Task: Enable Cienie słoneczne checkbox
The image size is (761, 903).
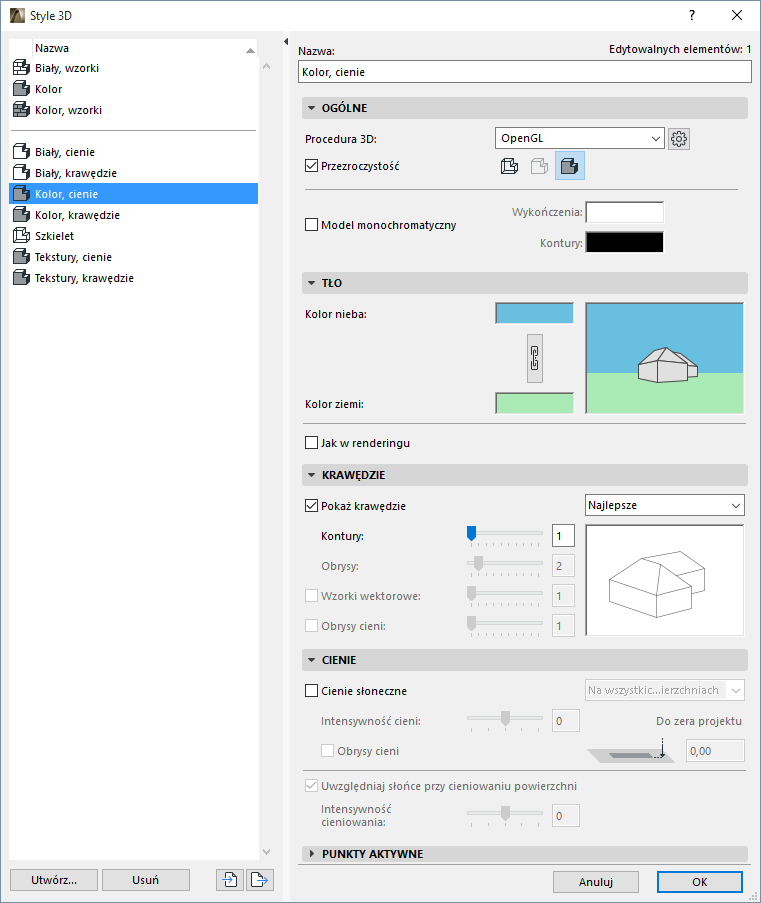Action: point(311,690)
